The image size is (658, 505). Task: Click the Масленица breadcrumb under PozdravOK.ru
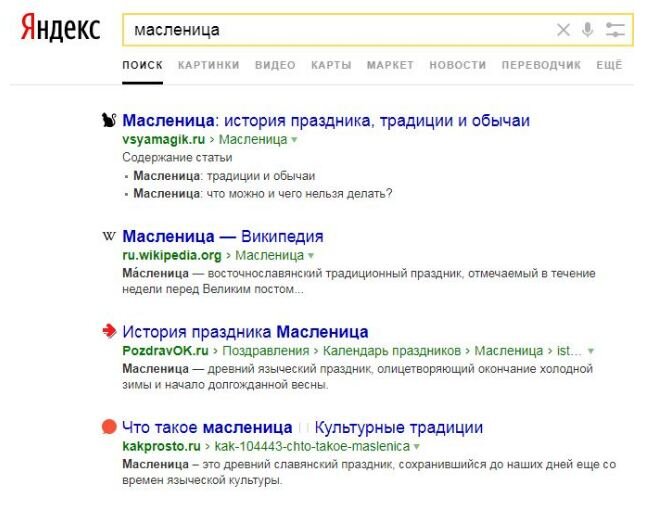click(x=509, y=351)
